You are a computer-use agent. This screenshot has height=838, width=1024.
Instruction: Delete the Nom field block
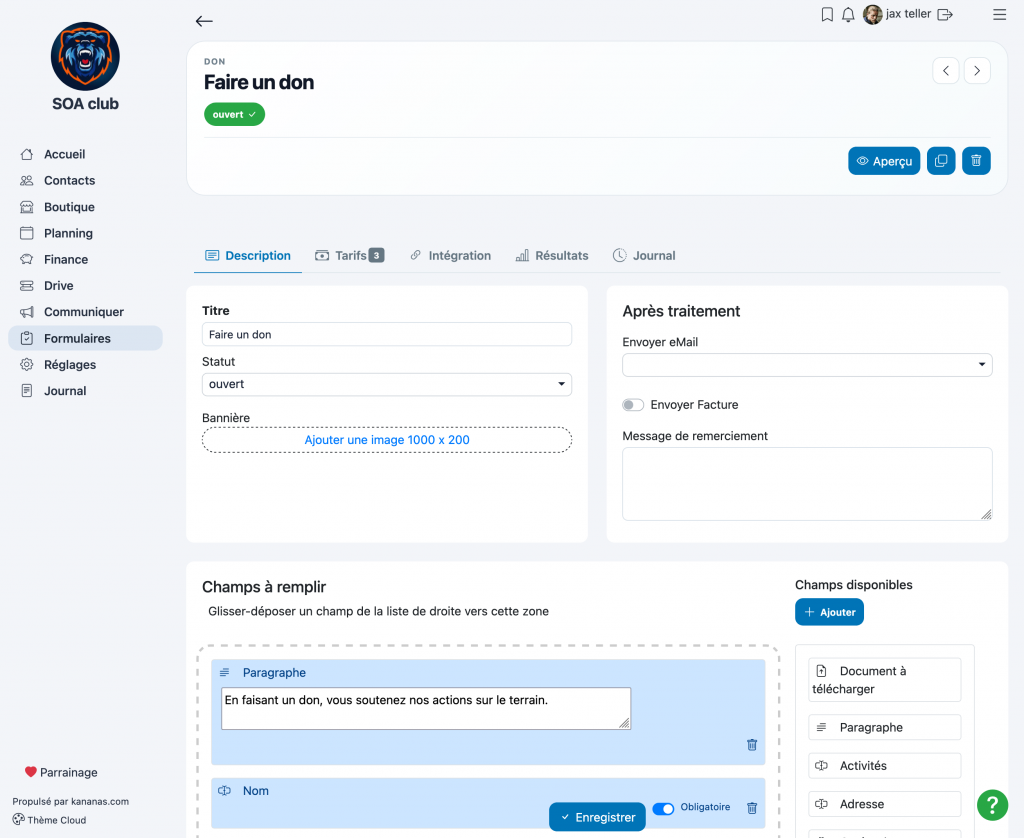point(752,808)
